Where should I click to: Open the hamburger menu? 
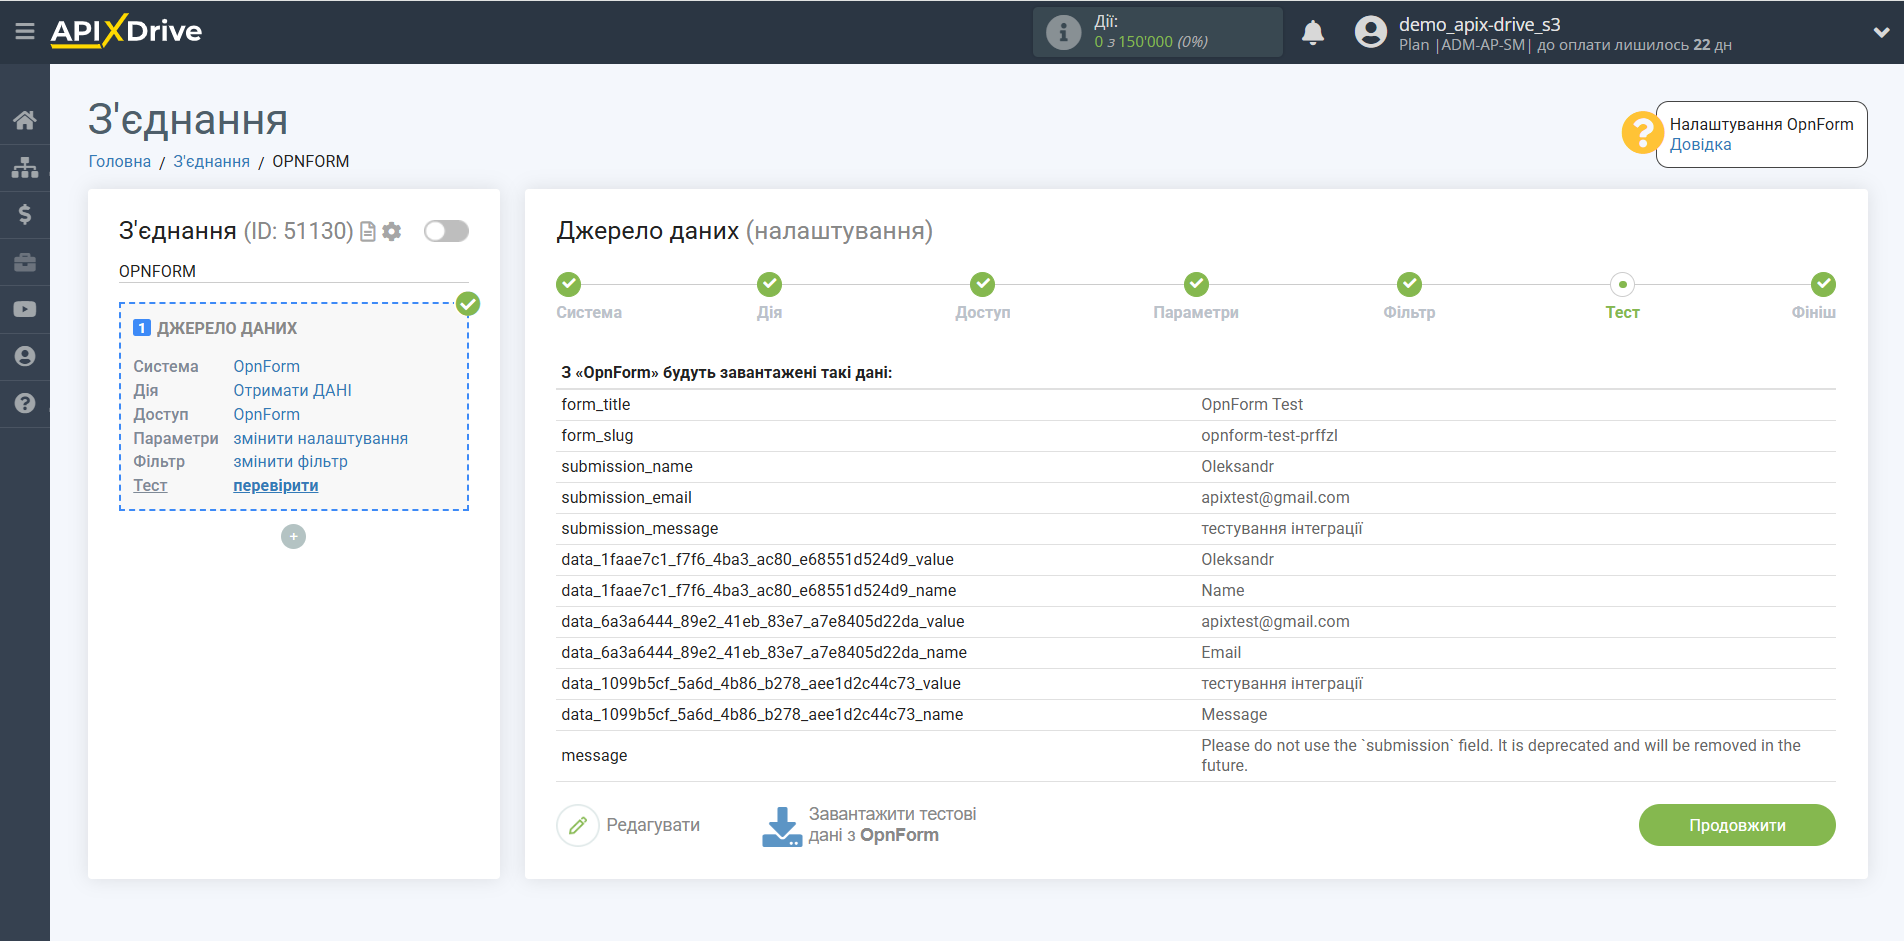[x=25, y=32]
